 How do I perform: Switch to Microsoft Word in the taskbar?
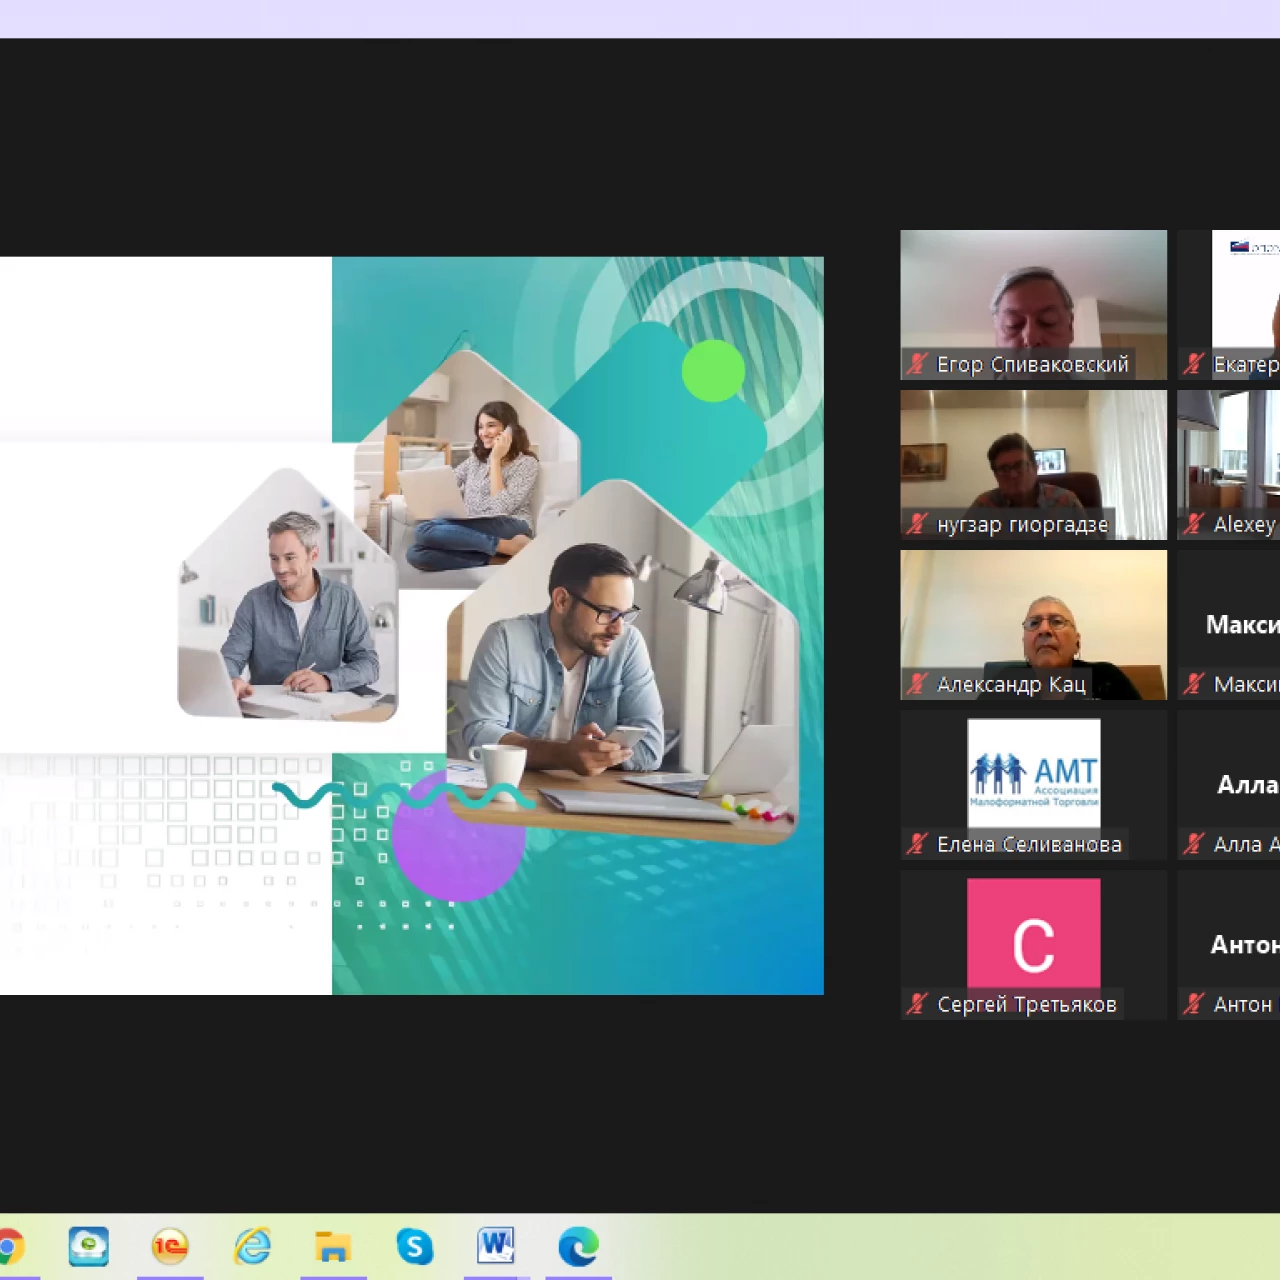[x=496, y=1247]
